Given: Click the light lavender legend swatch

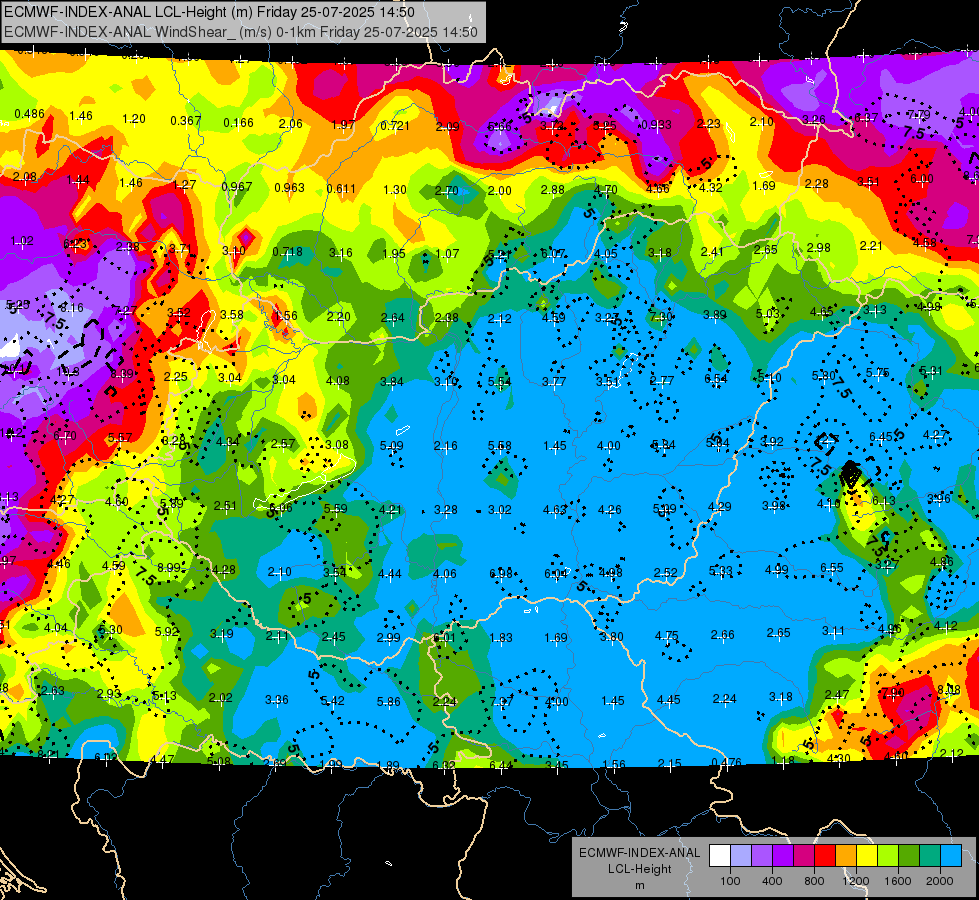Looking at the screenshot, I should [x=740, y=856].
